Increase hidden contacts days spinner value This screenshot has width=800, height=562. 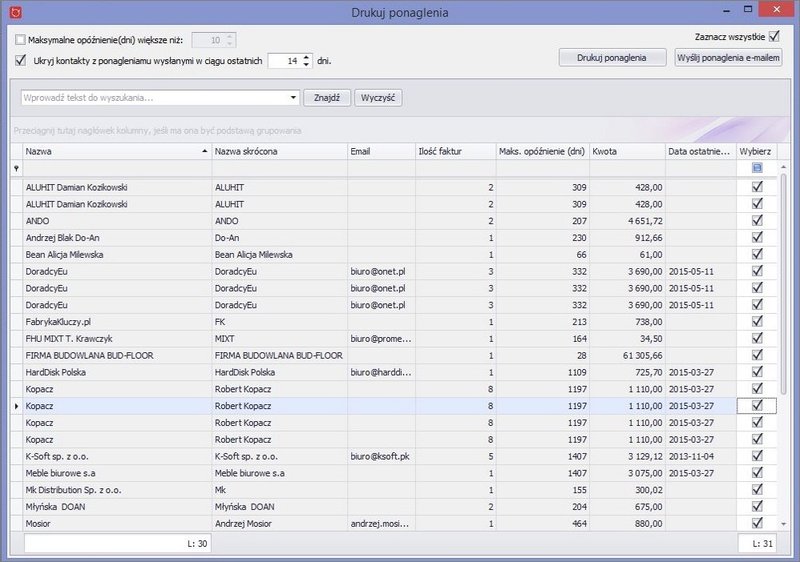pyautogui.click(x=306, y=56)
